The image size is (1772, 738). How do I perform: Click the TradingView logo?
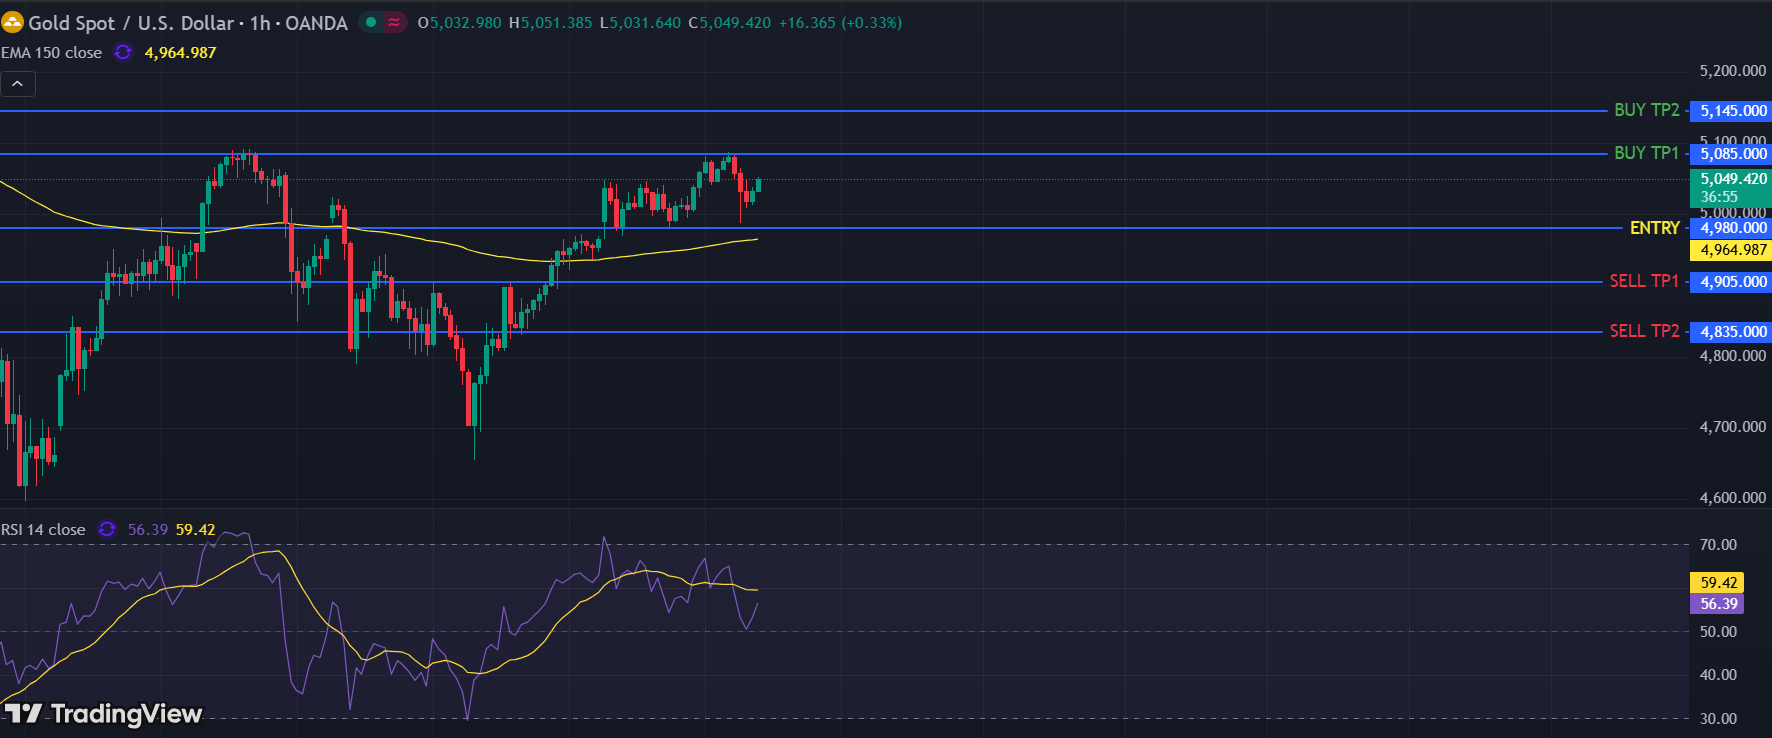(104, 713)
